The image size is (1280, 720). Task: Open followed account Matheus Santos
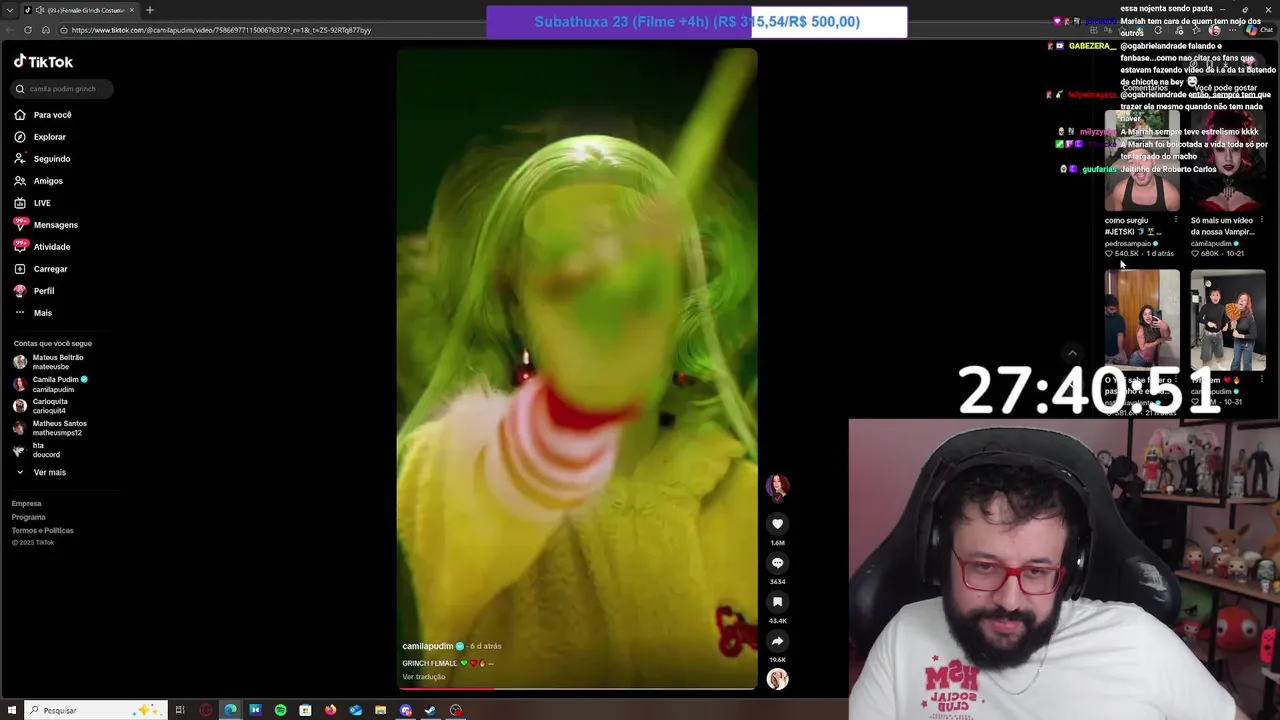50,428
